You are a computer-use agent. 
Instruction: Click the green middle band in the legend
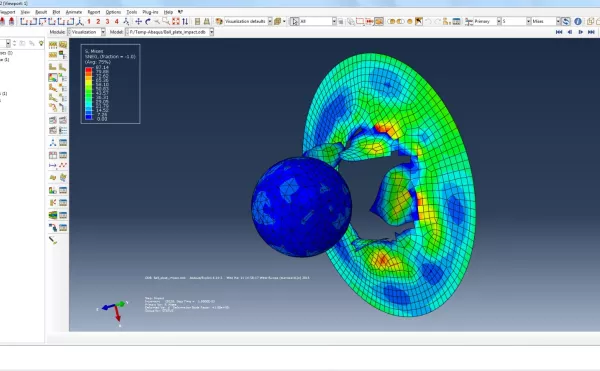point(89,93)
